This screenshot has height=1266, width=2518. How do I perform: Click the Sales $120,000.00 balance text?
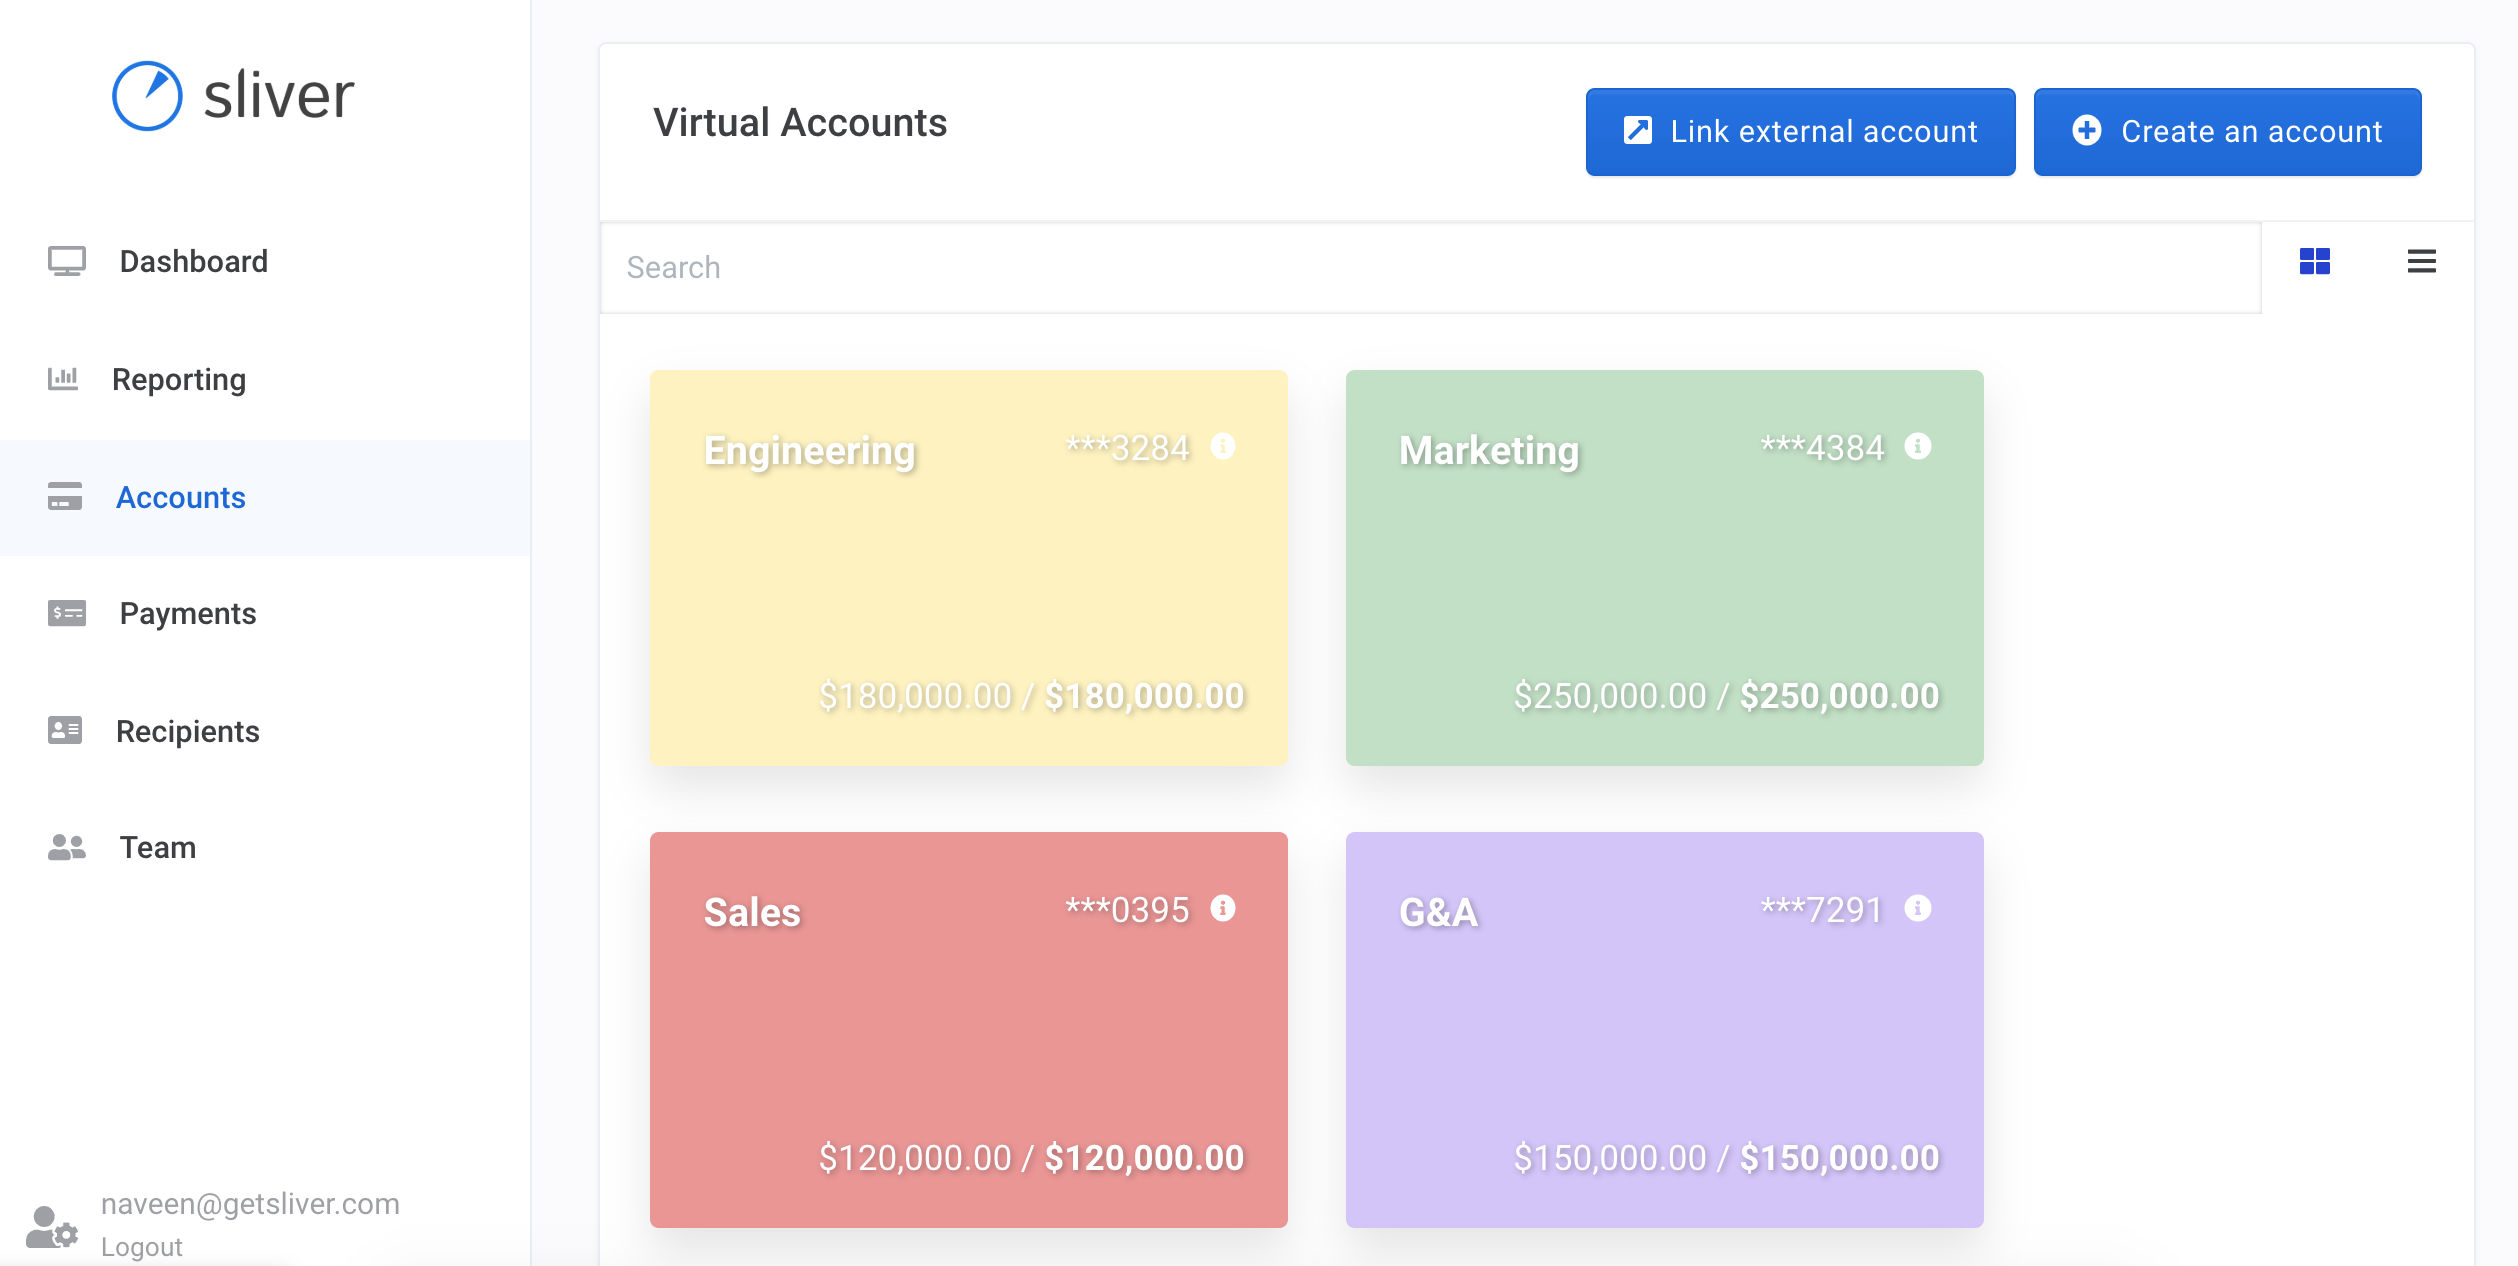pyautogui.click(x=1031, y=1158)
